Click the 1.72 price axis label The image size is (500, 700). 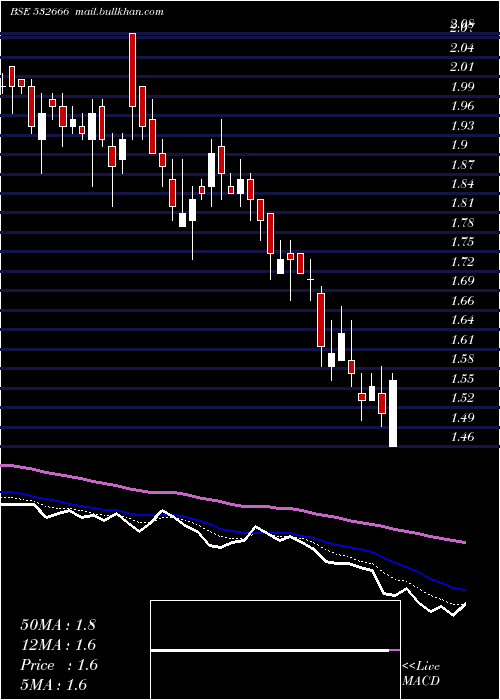point(462,261)
